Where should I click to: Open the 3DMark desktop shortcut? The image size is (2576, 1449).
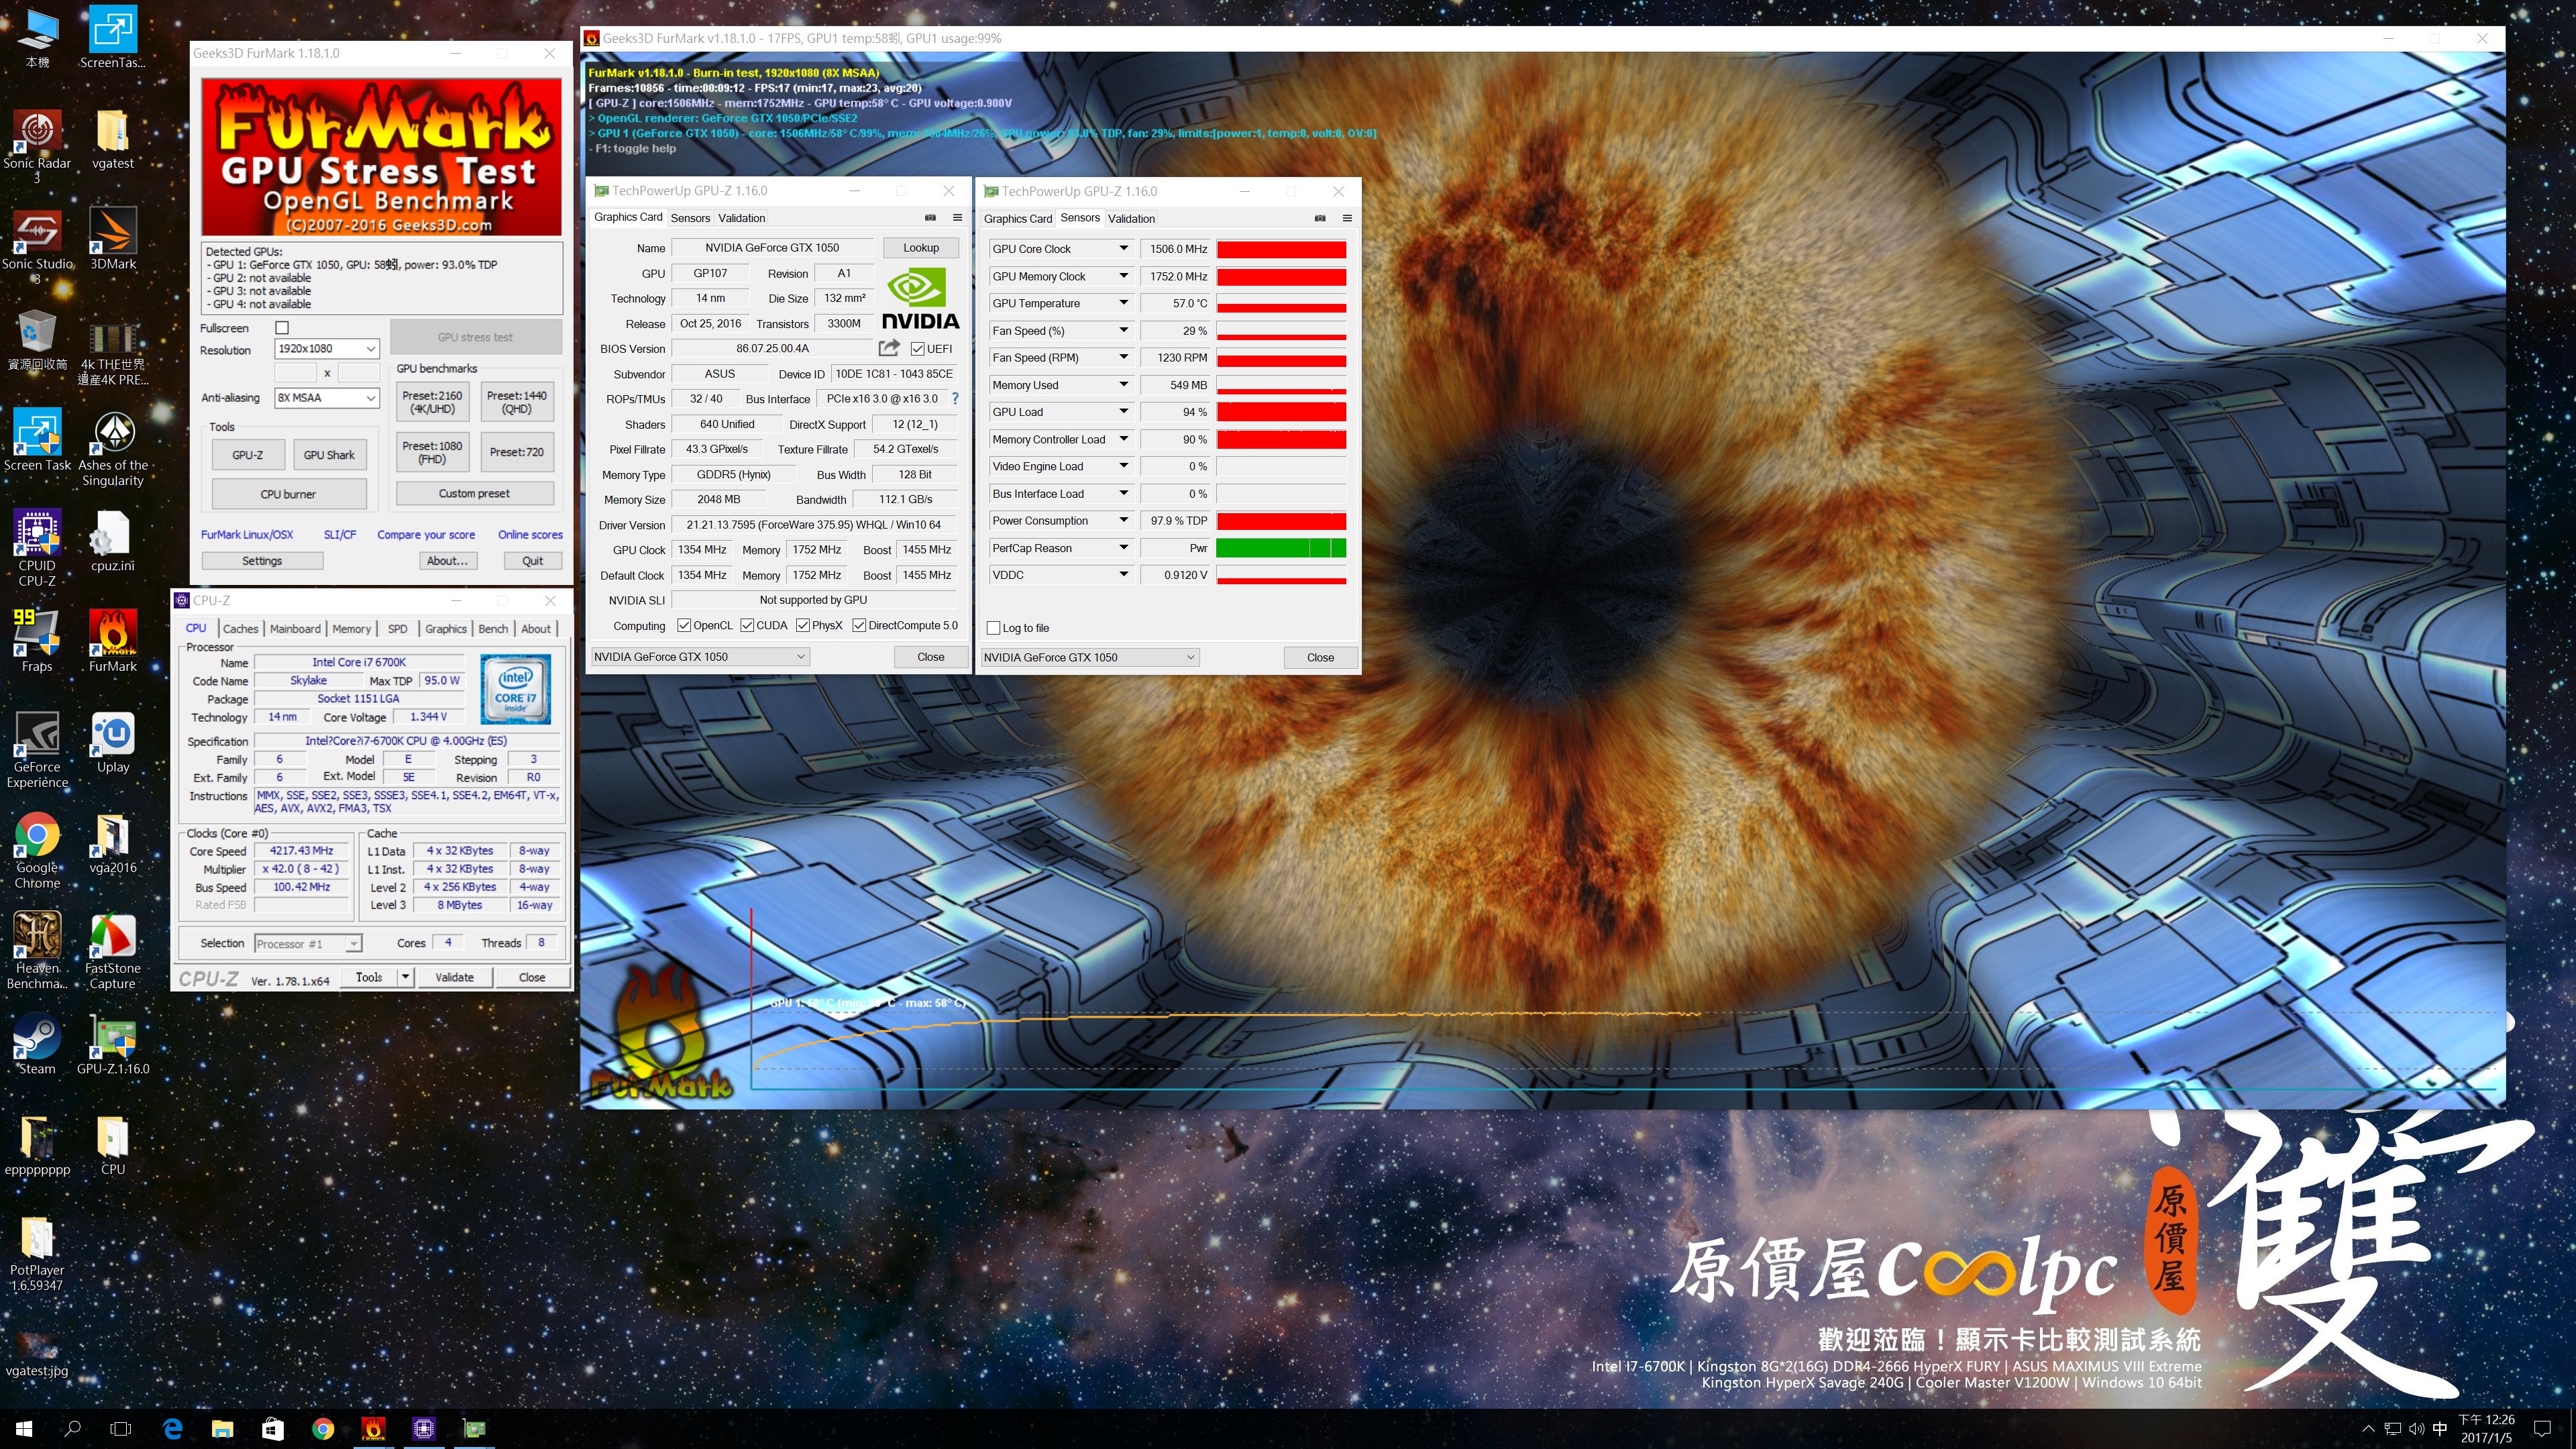point(113,238)
